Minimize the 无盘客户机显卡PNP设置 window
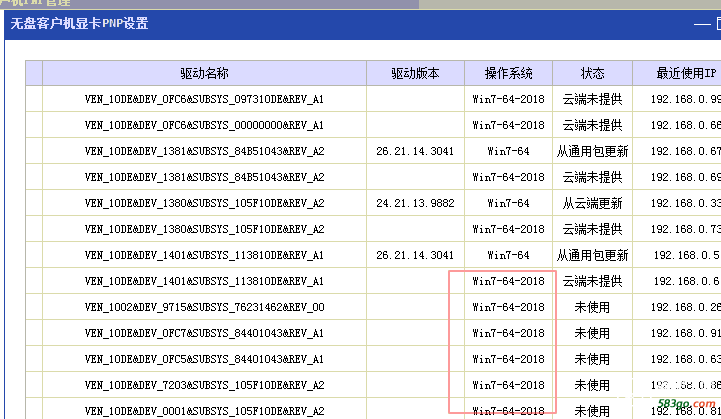The width and height of the screenshot is (721, 419). coord(702,24)
